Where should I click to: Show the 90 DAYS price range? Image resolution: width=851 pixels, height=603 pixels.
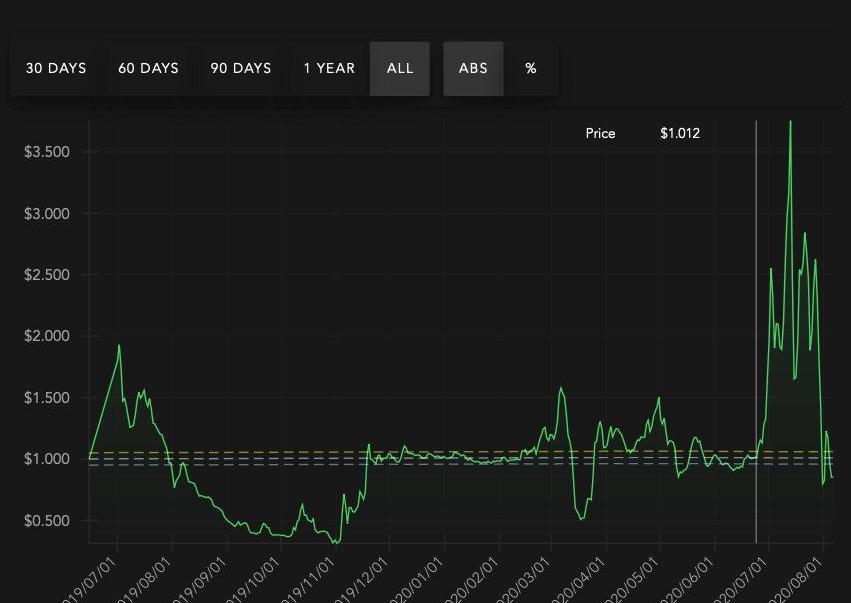pyautogui.click(x=241, y=69)
